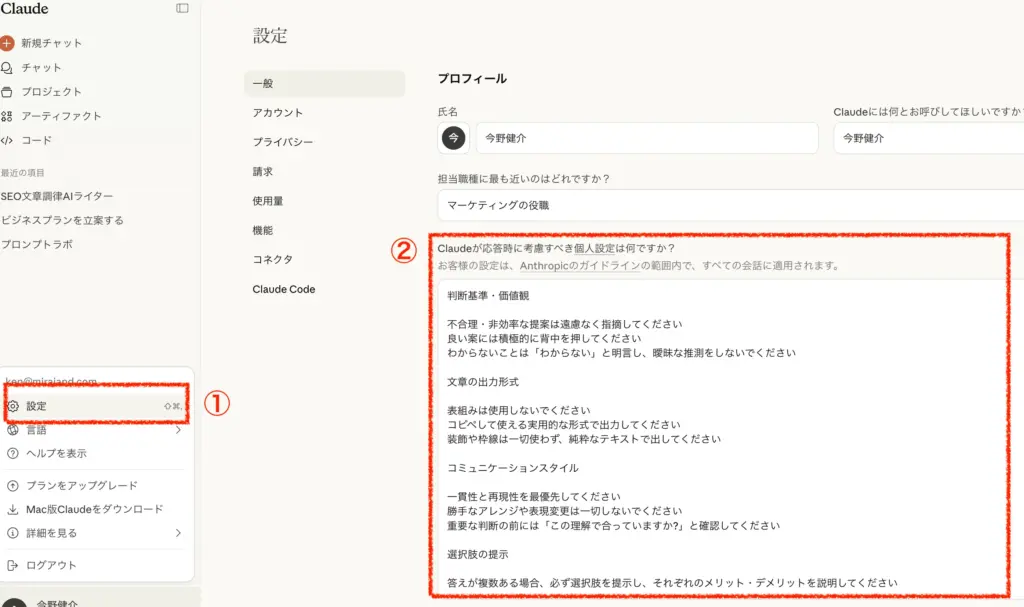The height and width of the screenshot is (607, 1024).
Task: Switch to the アカウント settings tab
Action: (x=277, y=112)
